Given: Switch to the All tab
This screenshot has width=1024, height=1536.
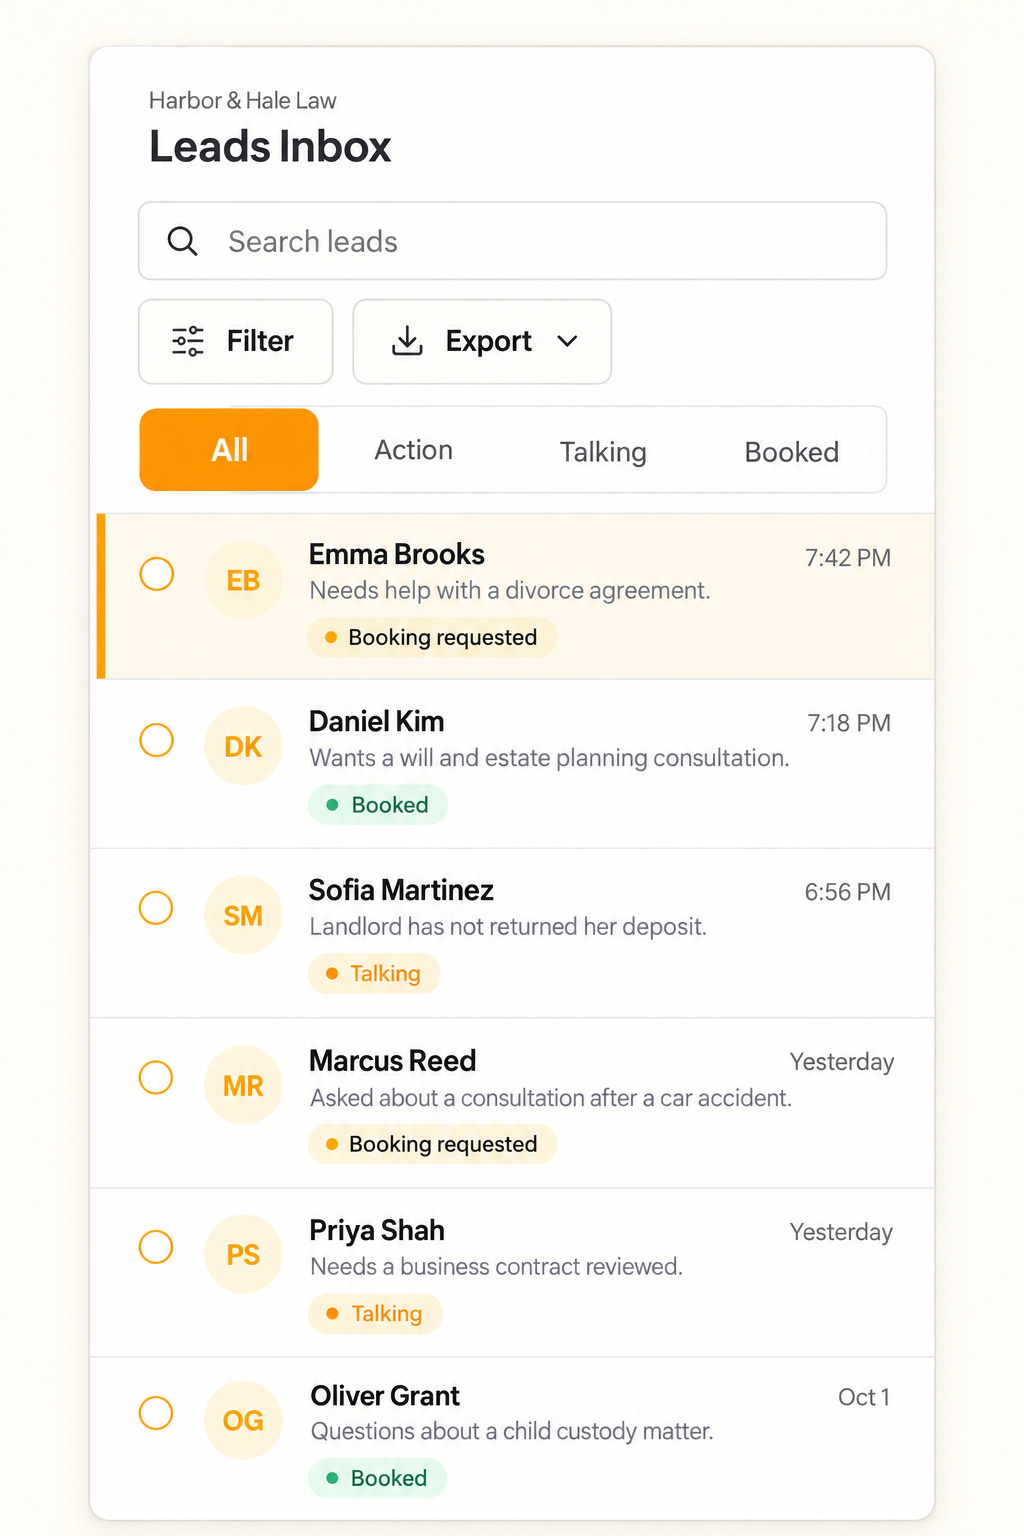Looking at the screenshot, I should (229, 450).
